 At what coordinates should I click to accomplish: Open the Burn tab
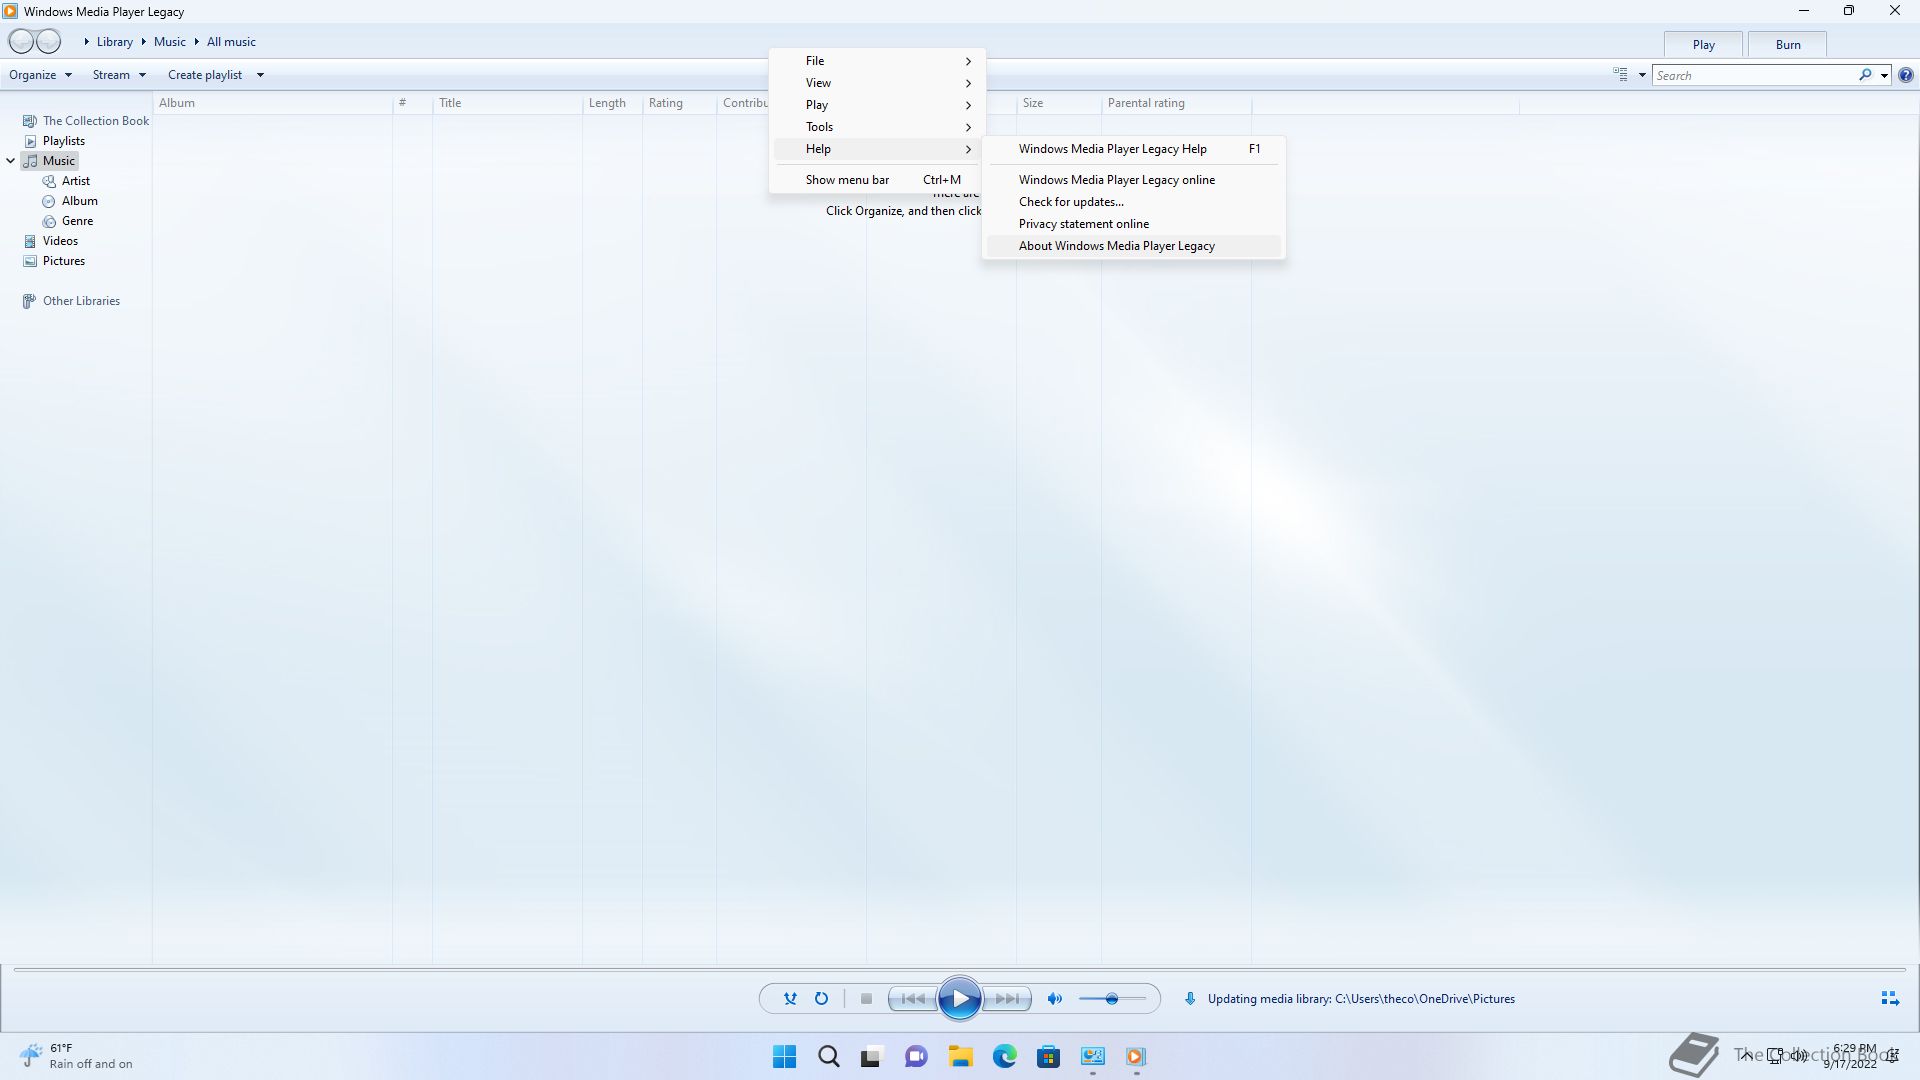(1788, 44)
